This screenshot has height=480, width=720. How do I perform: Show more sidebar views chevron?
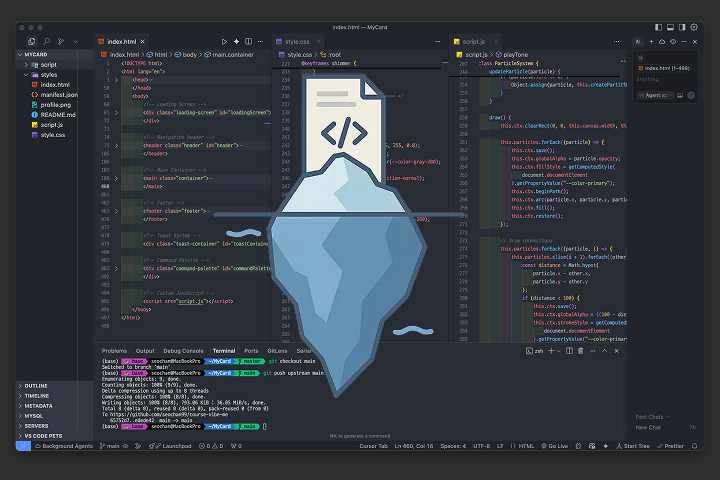(75, 41)
